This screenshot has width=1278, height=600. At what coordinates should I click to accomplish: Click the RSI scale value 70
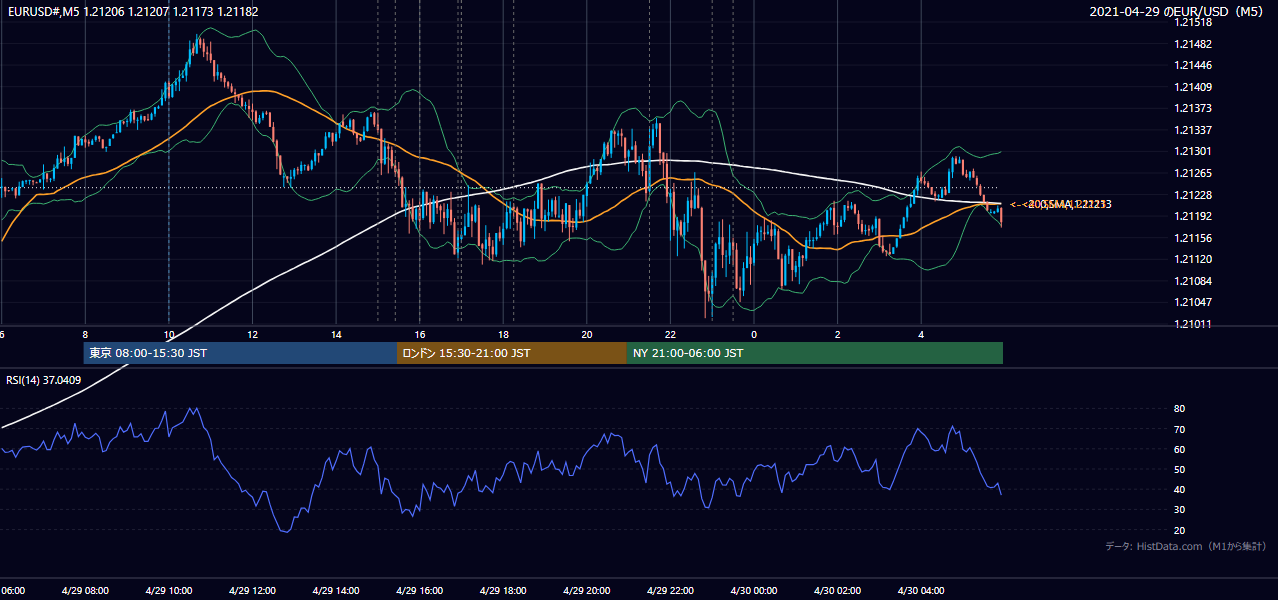click(1180, 429)
